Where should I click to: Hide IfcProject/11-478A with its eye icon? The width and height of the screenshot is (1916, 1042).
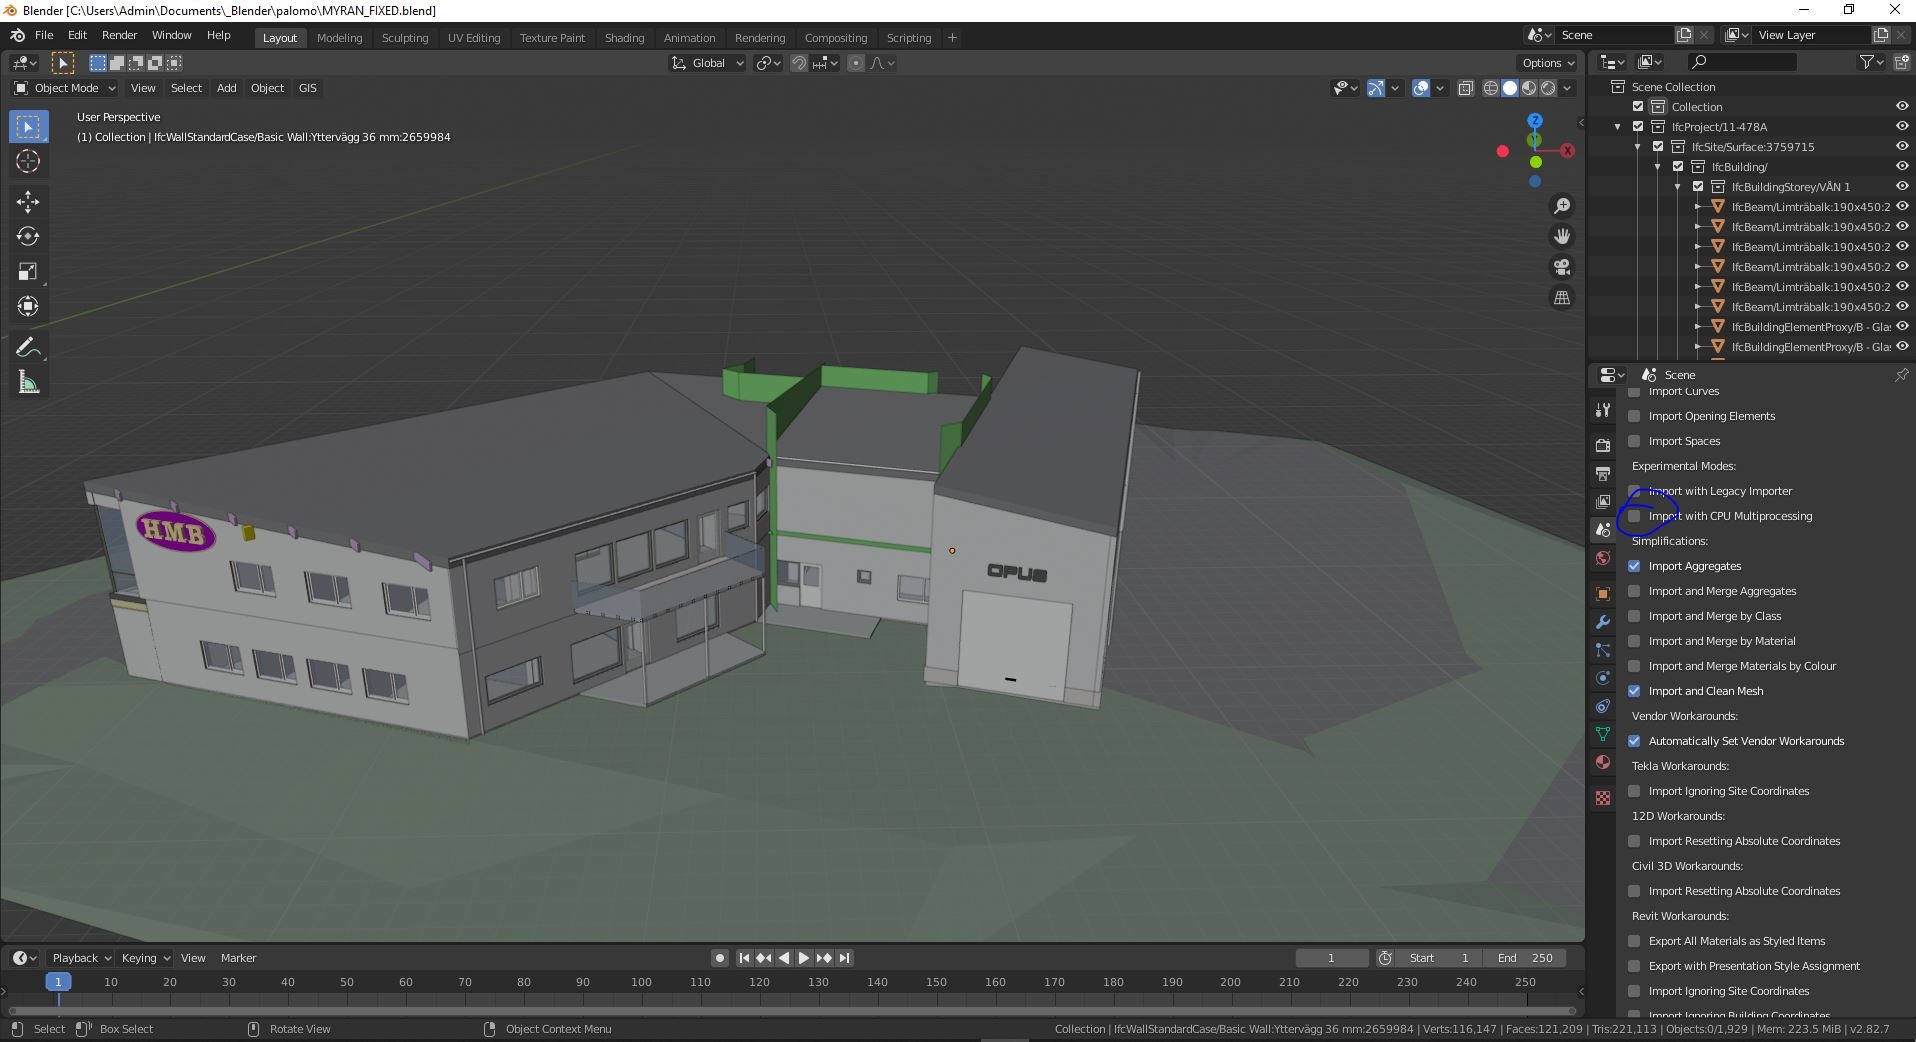[x=1902, y=127]
